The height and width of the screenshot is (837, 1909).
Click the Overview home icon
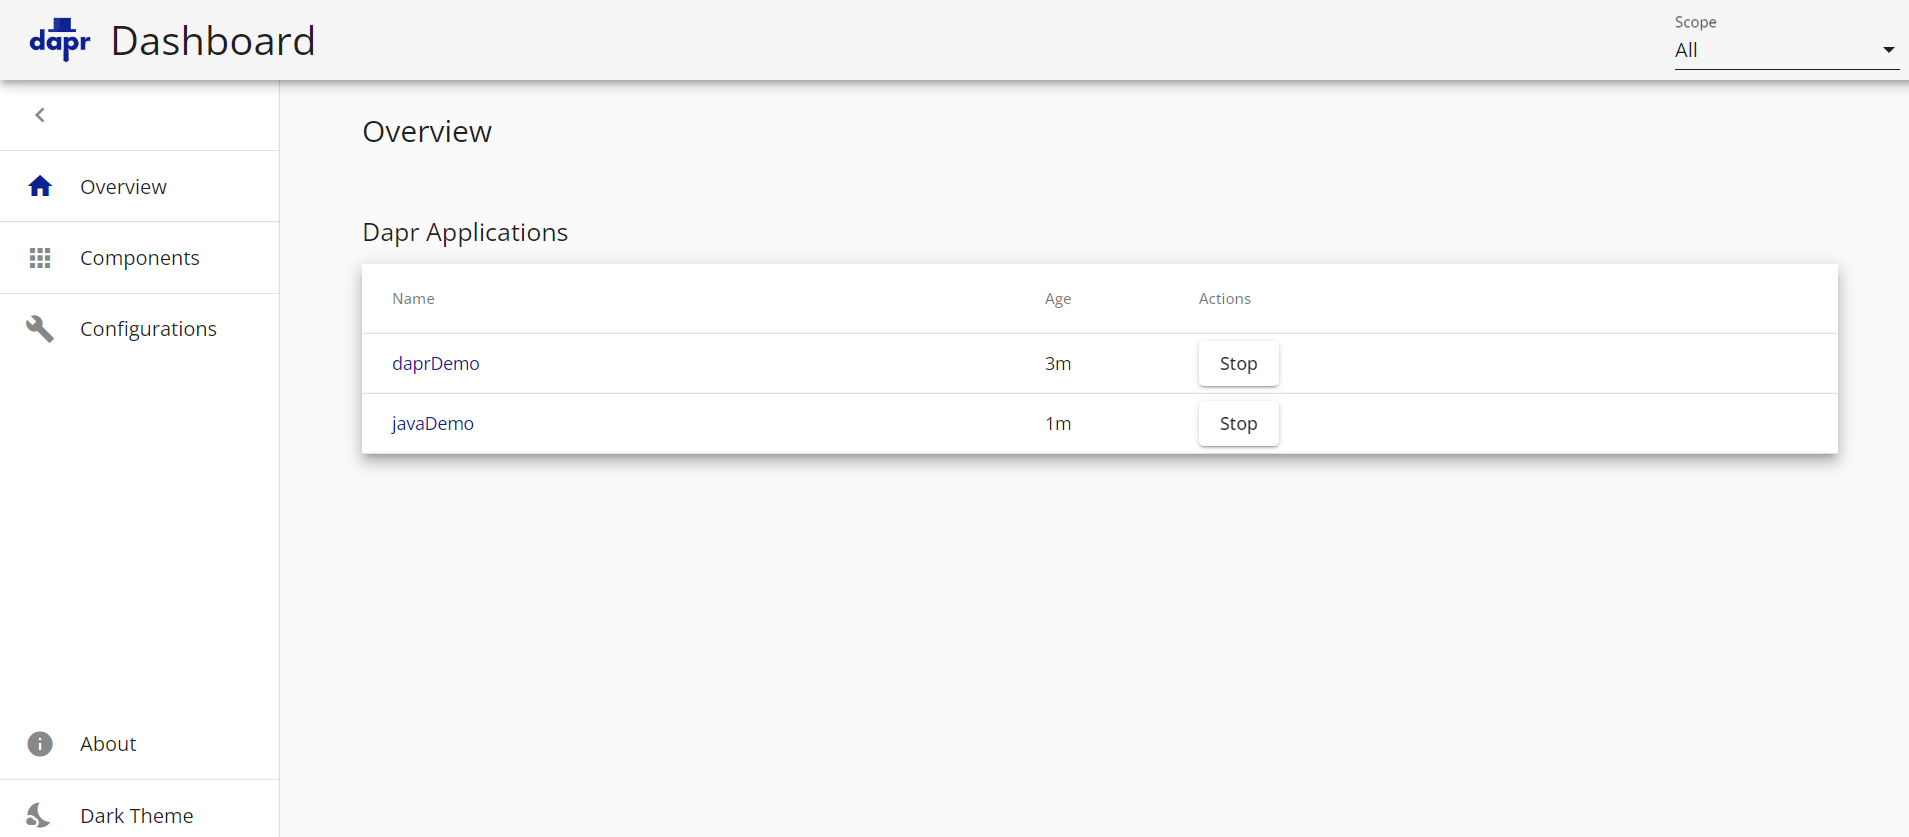coord(40,186)
